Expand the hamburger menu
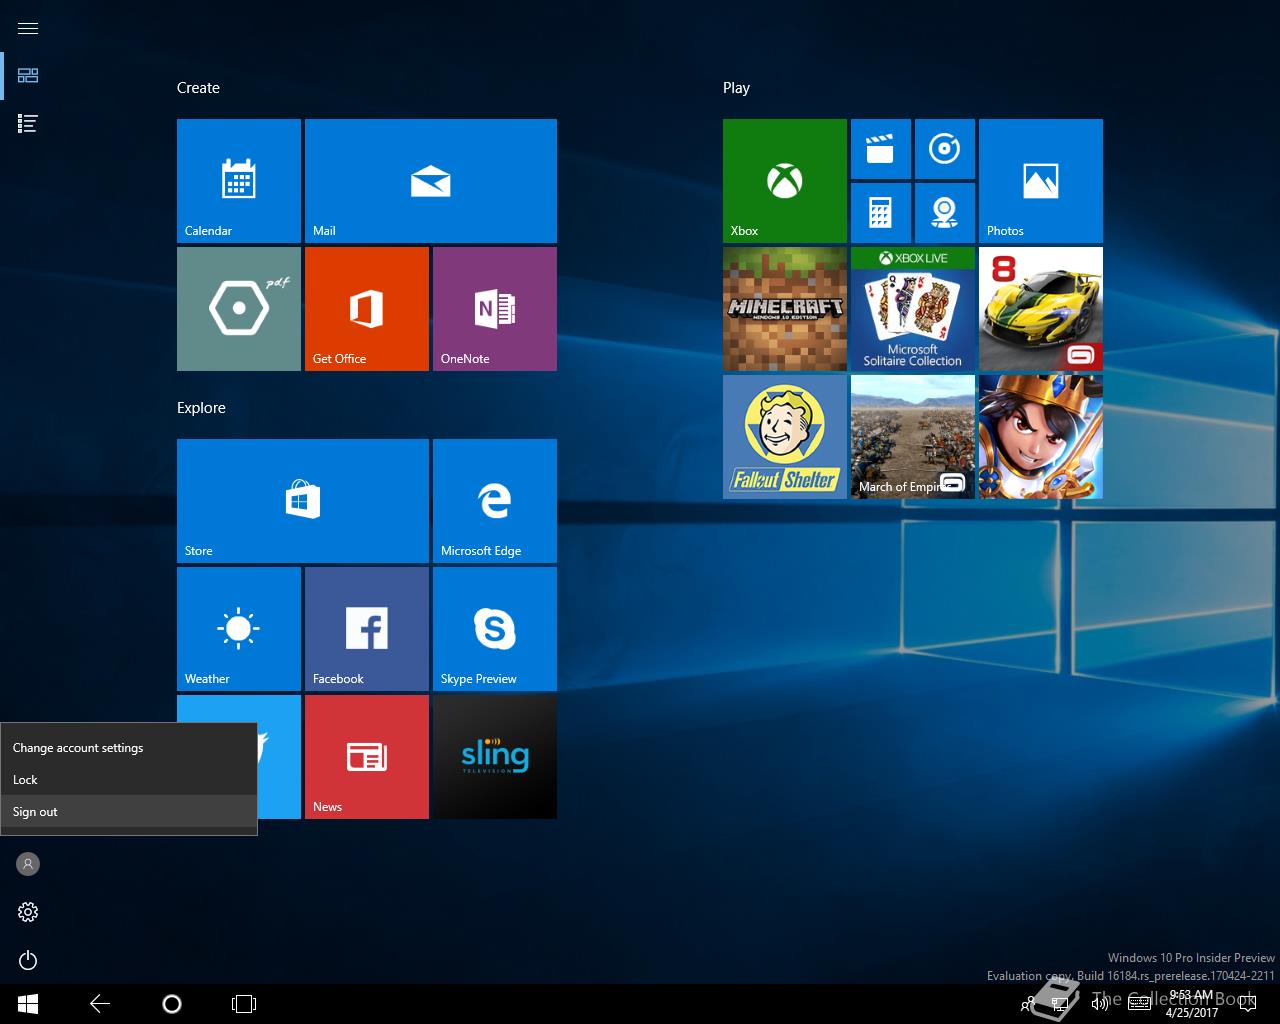 pos(28,28)
